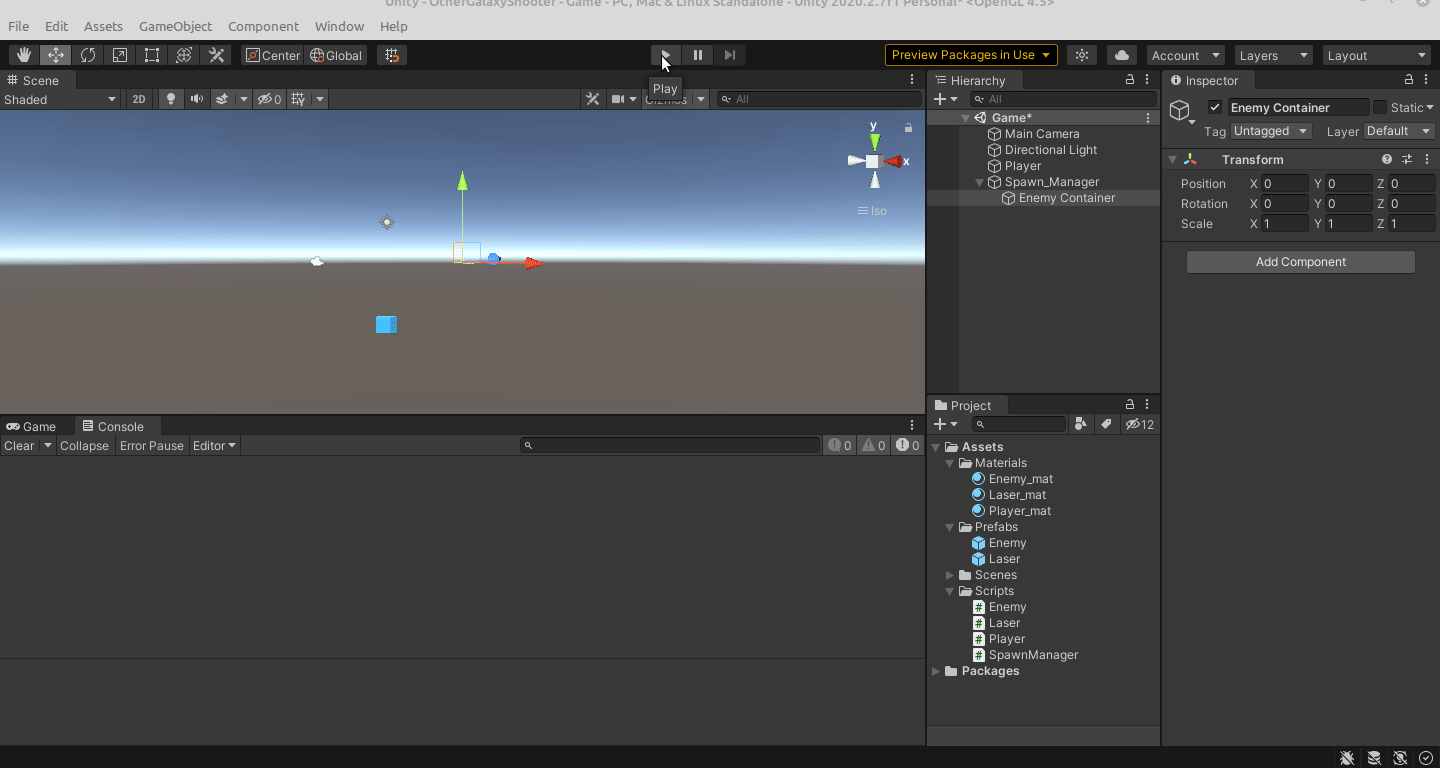The image size is (1440, 768).
Task: Clear the console with Clear button
Action: tap(19, 446)
